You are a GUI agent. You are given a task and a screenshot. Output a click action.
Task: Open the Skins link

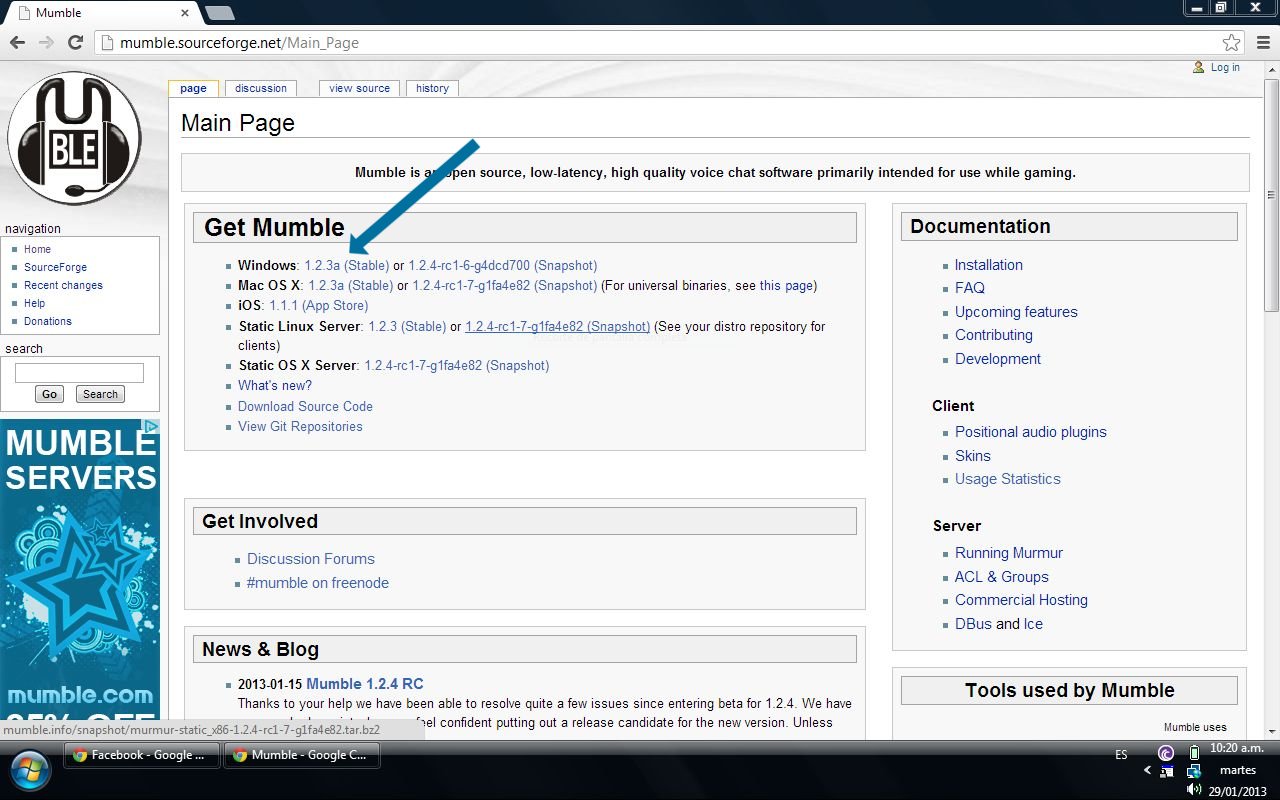(x=973, y=456)
